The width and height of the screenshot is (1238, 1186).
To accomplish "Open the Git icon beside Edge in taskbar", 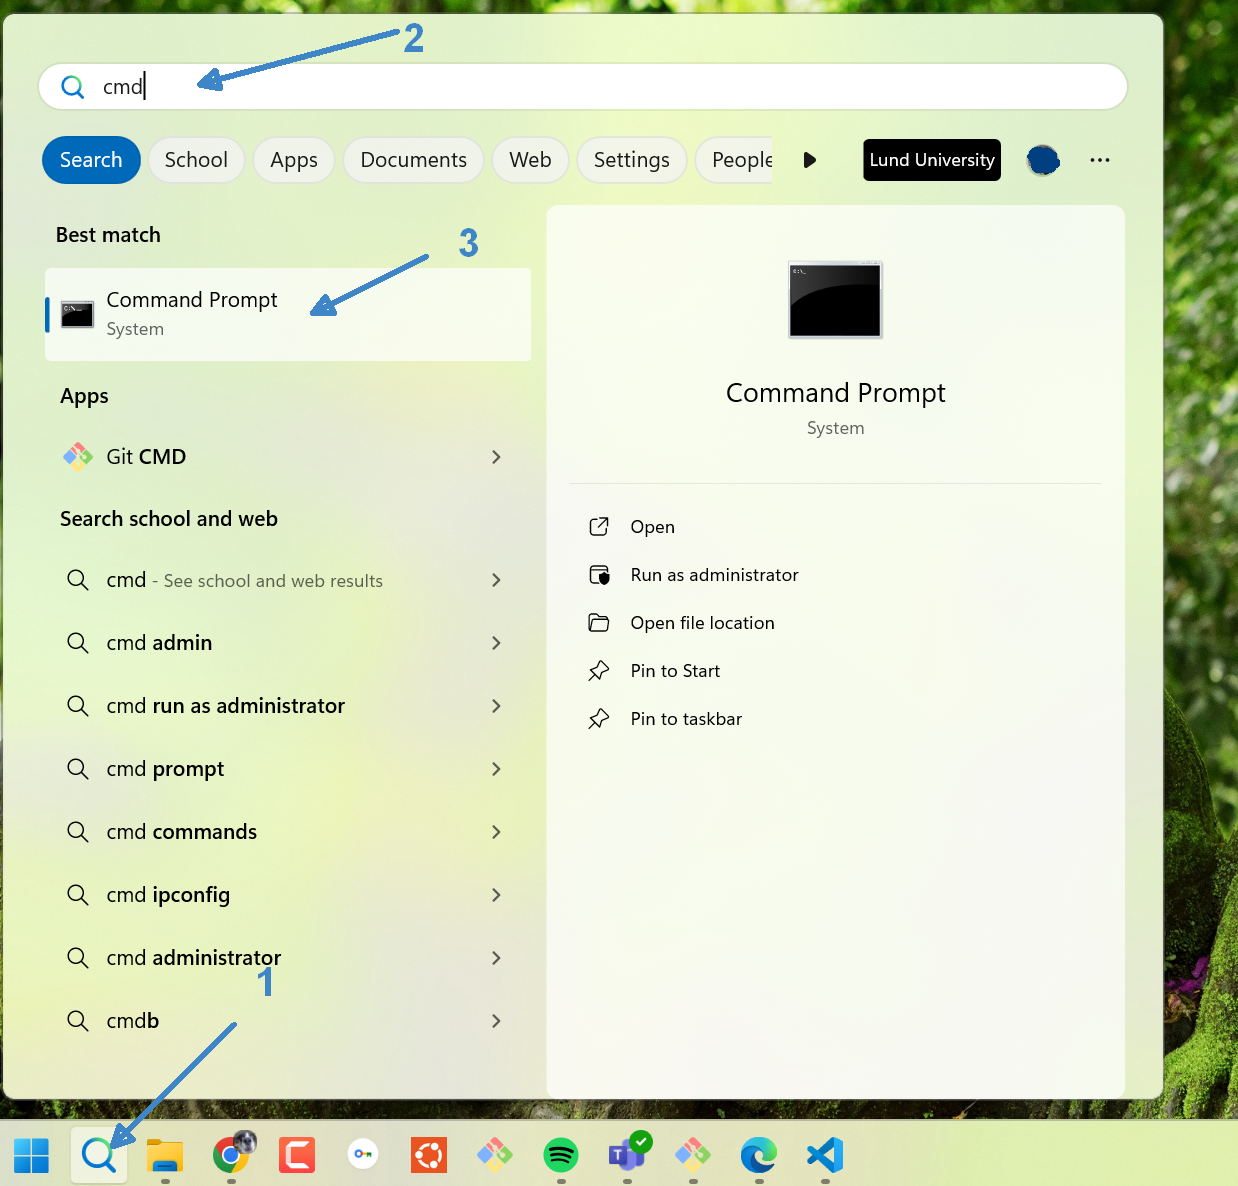I will point(693,1155).
